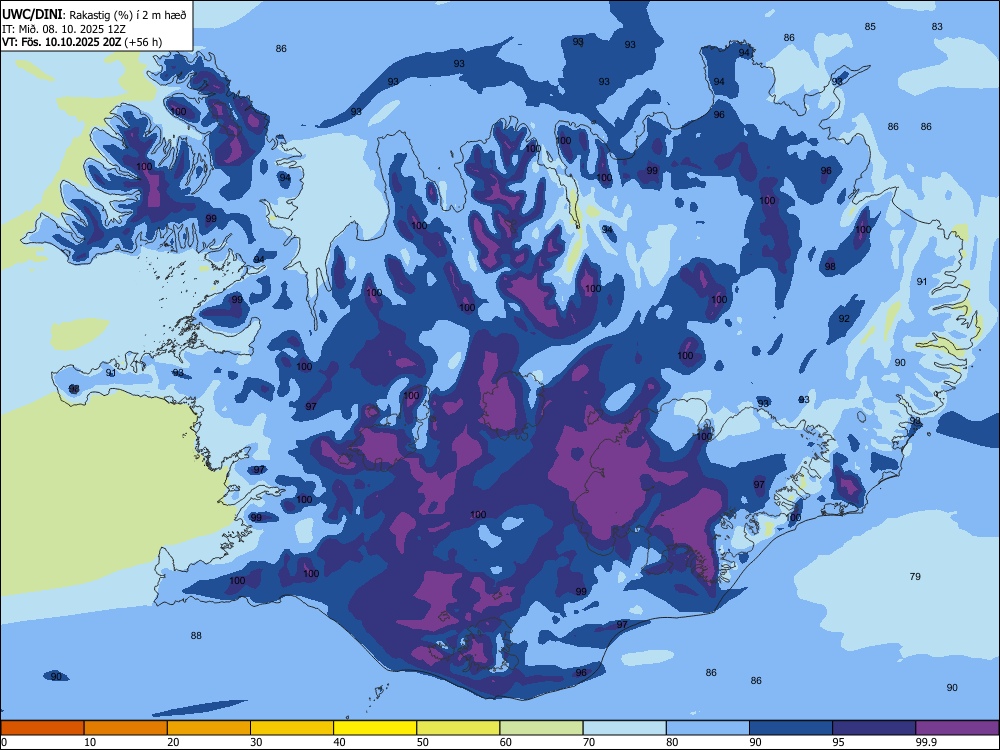Screen dimensions: 1000x750
Task: Click the dark orange 0–10 legend swatch
Action: tap(42, 728)
